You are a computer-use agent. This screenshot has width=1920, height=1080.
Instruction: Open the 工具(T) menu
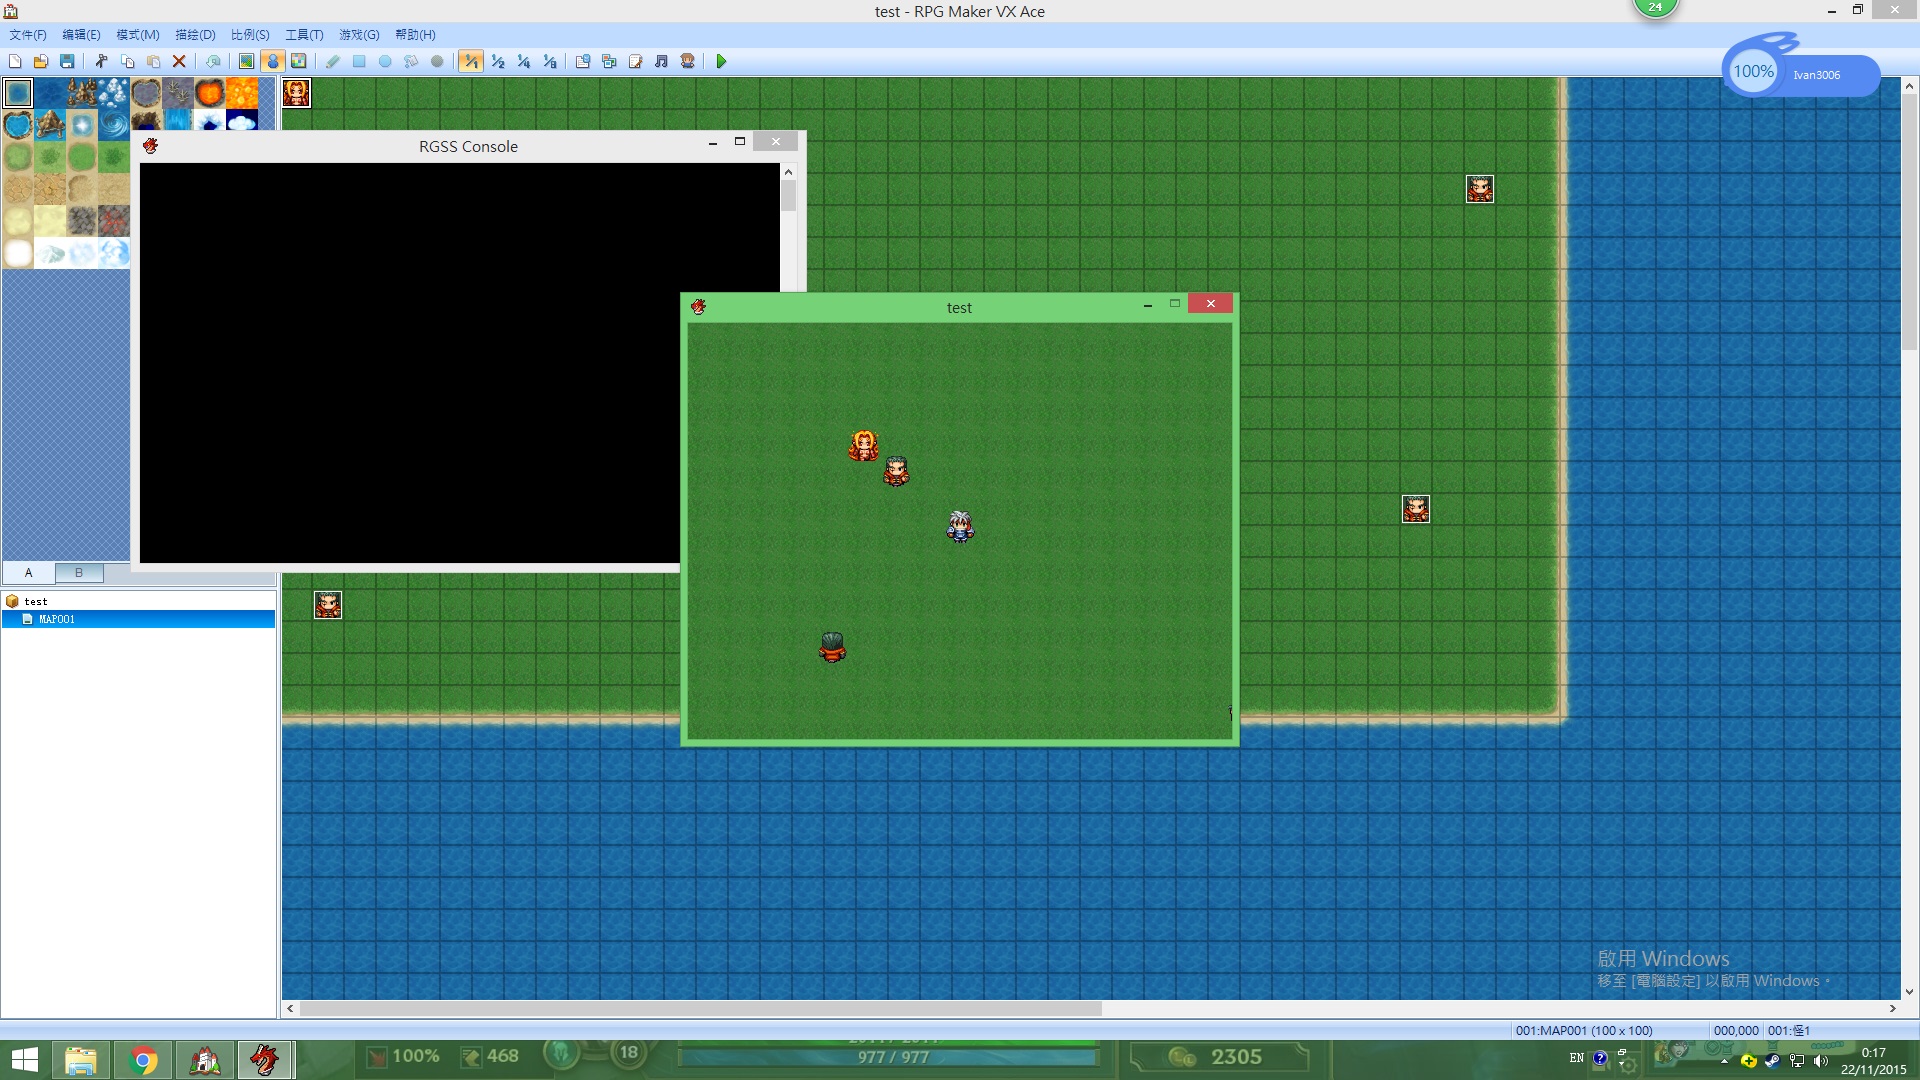point(304,35)
